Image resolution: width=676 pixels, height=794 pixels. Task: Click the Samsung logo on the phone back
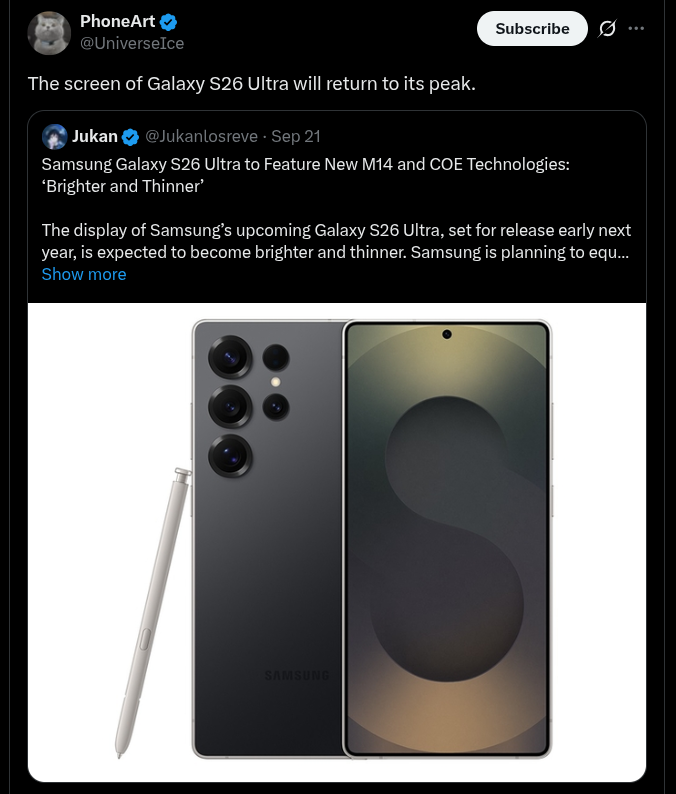tap(296, 676)
